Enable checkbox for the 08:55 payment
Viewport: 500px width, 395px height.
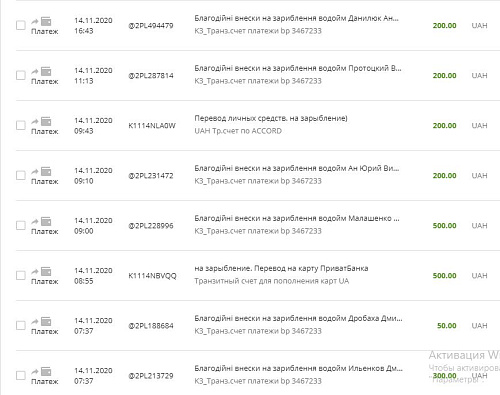[x=21, y=275]
